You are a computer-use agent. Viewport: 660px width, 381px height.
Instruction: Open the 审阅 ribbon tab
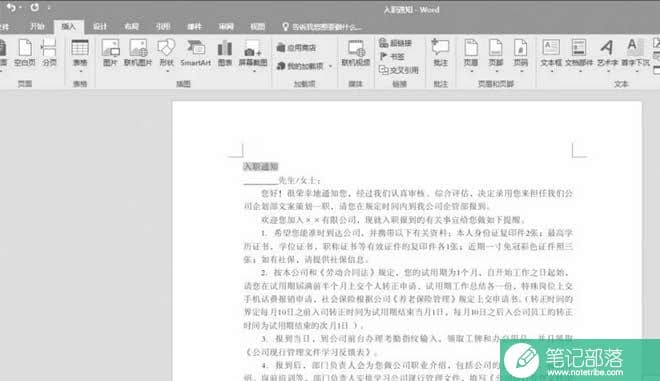[x=226, y=27]
